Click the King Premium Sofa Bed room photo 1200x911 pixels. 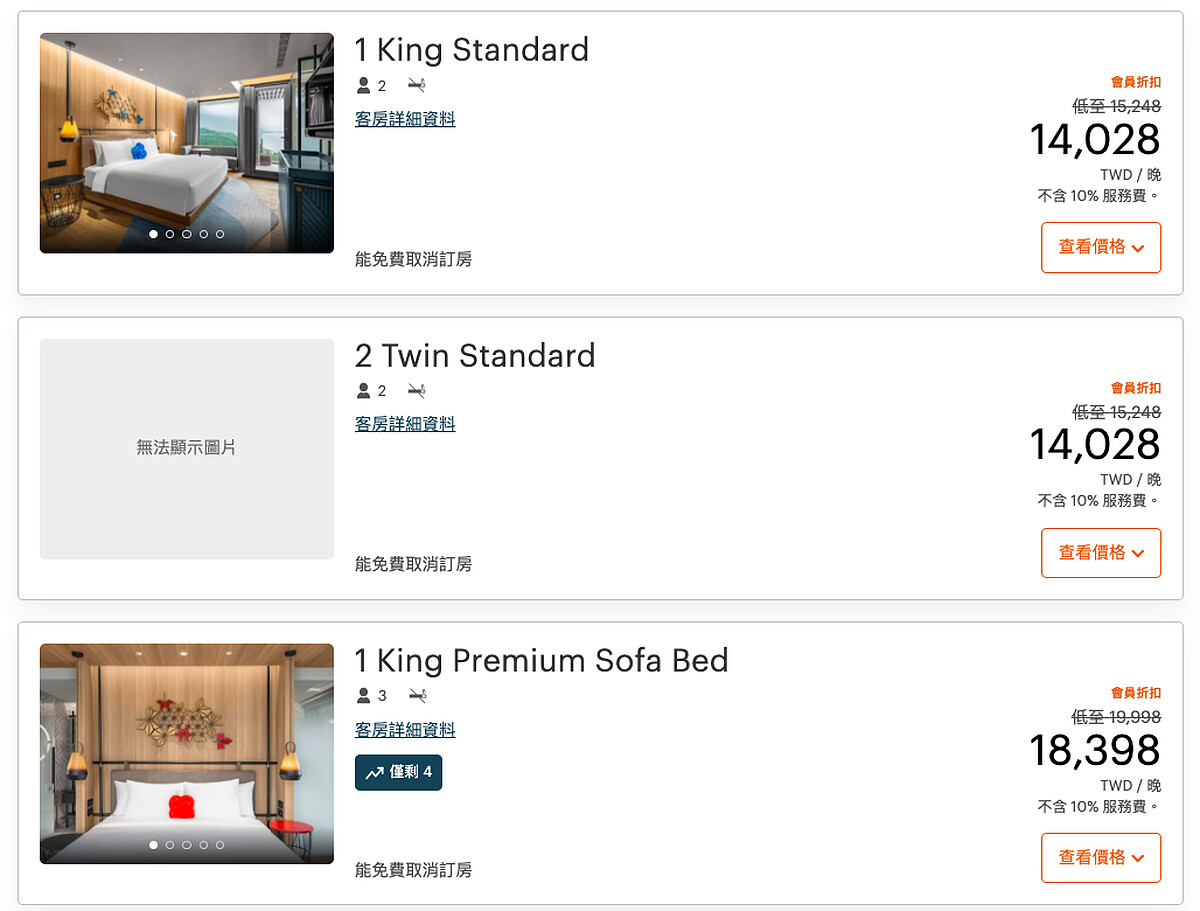(187, 740)
